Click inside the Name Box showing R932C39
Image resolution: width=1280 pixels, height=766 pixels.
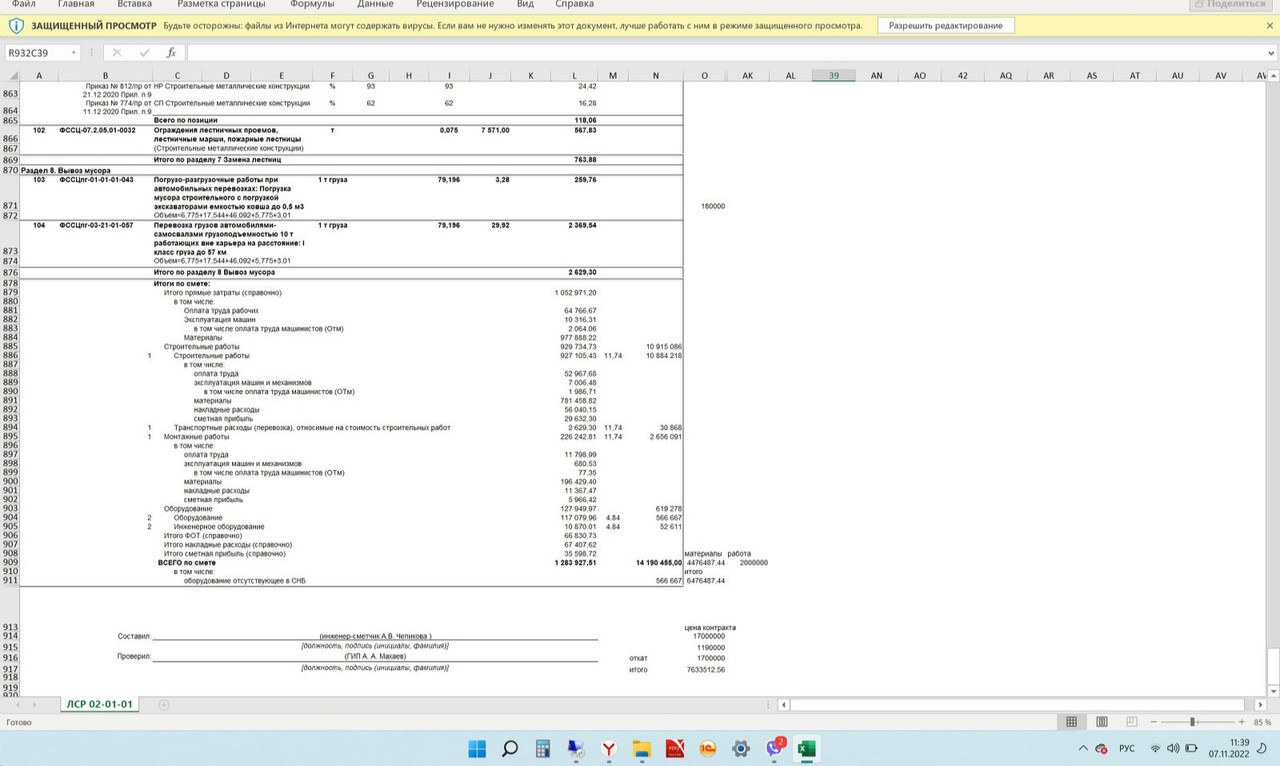pos(36,53)
